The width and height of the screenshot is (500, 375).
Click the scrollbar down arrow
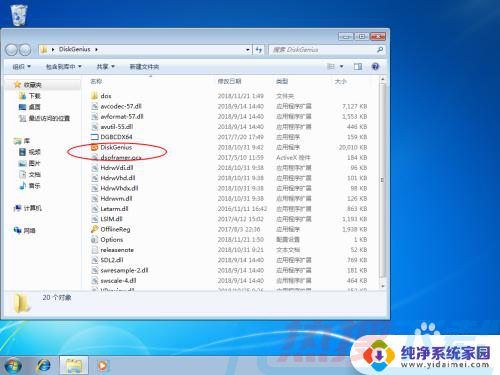(x=382, y=286)
